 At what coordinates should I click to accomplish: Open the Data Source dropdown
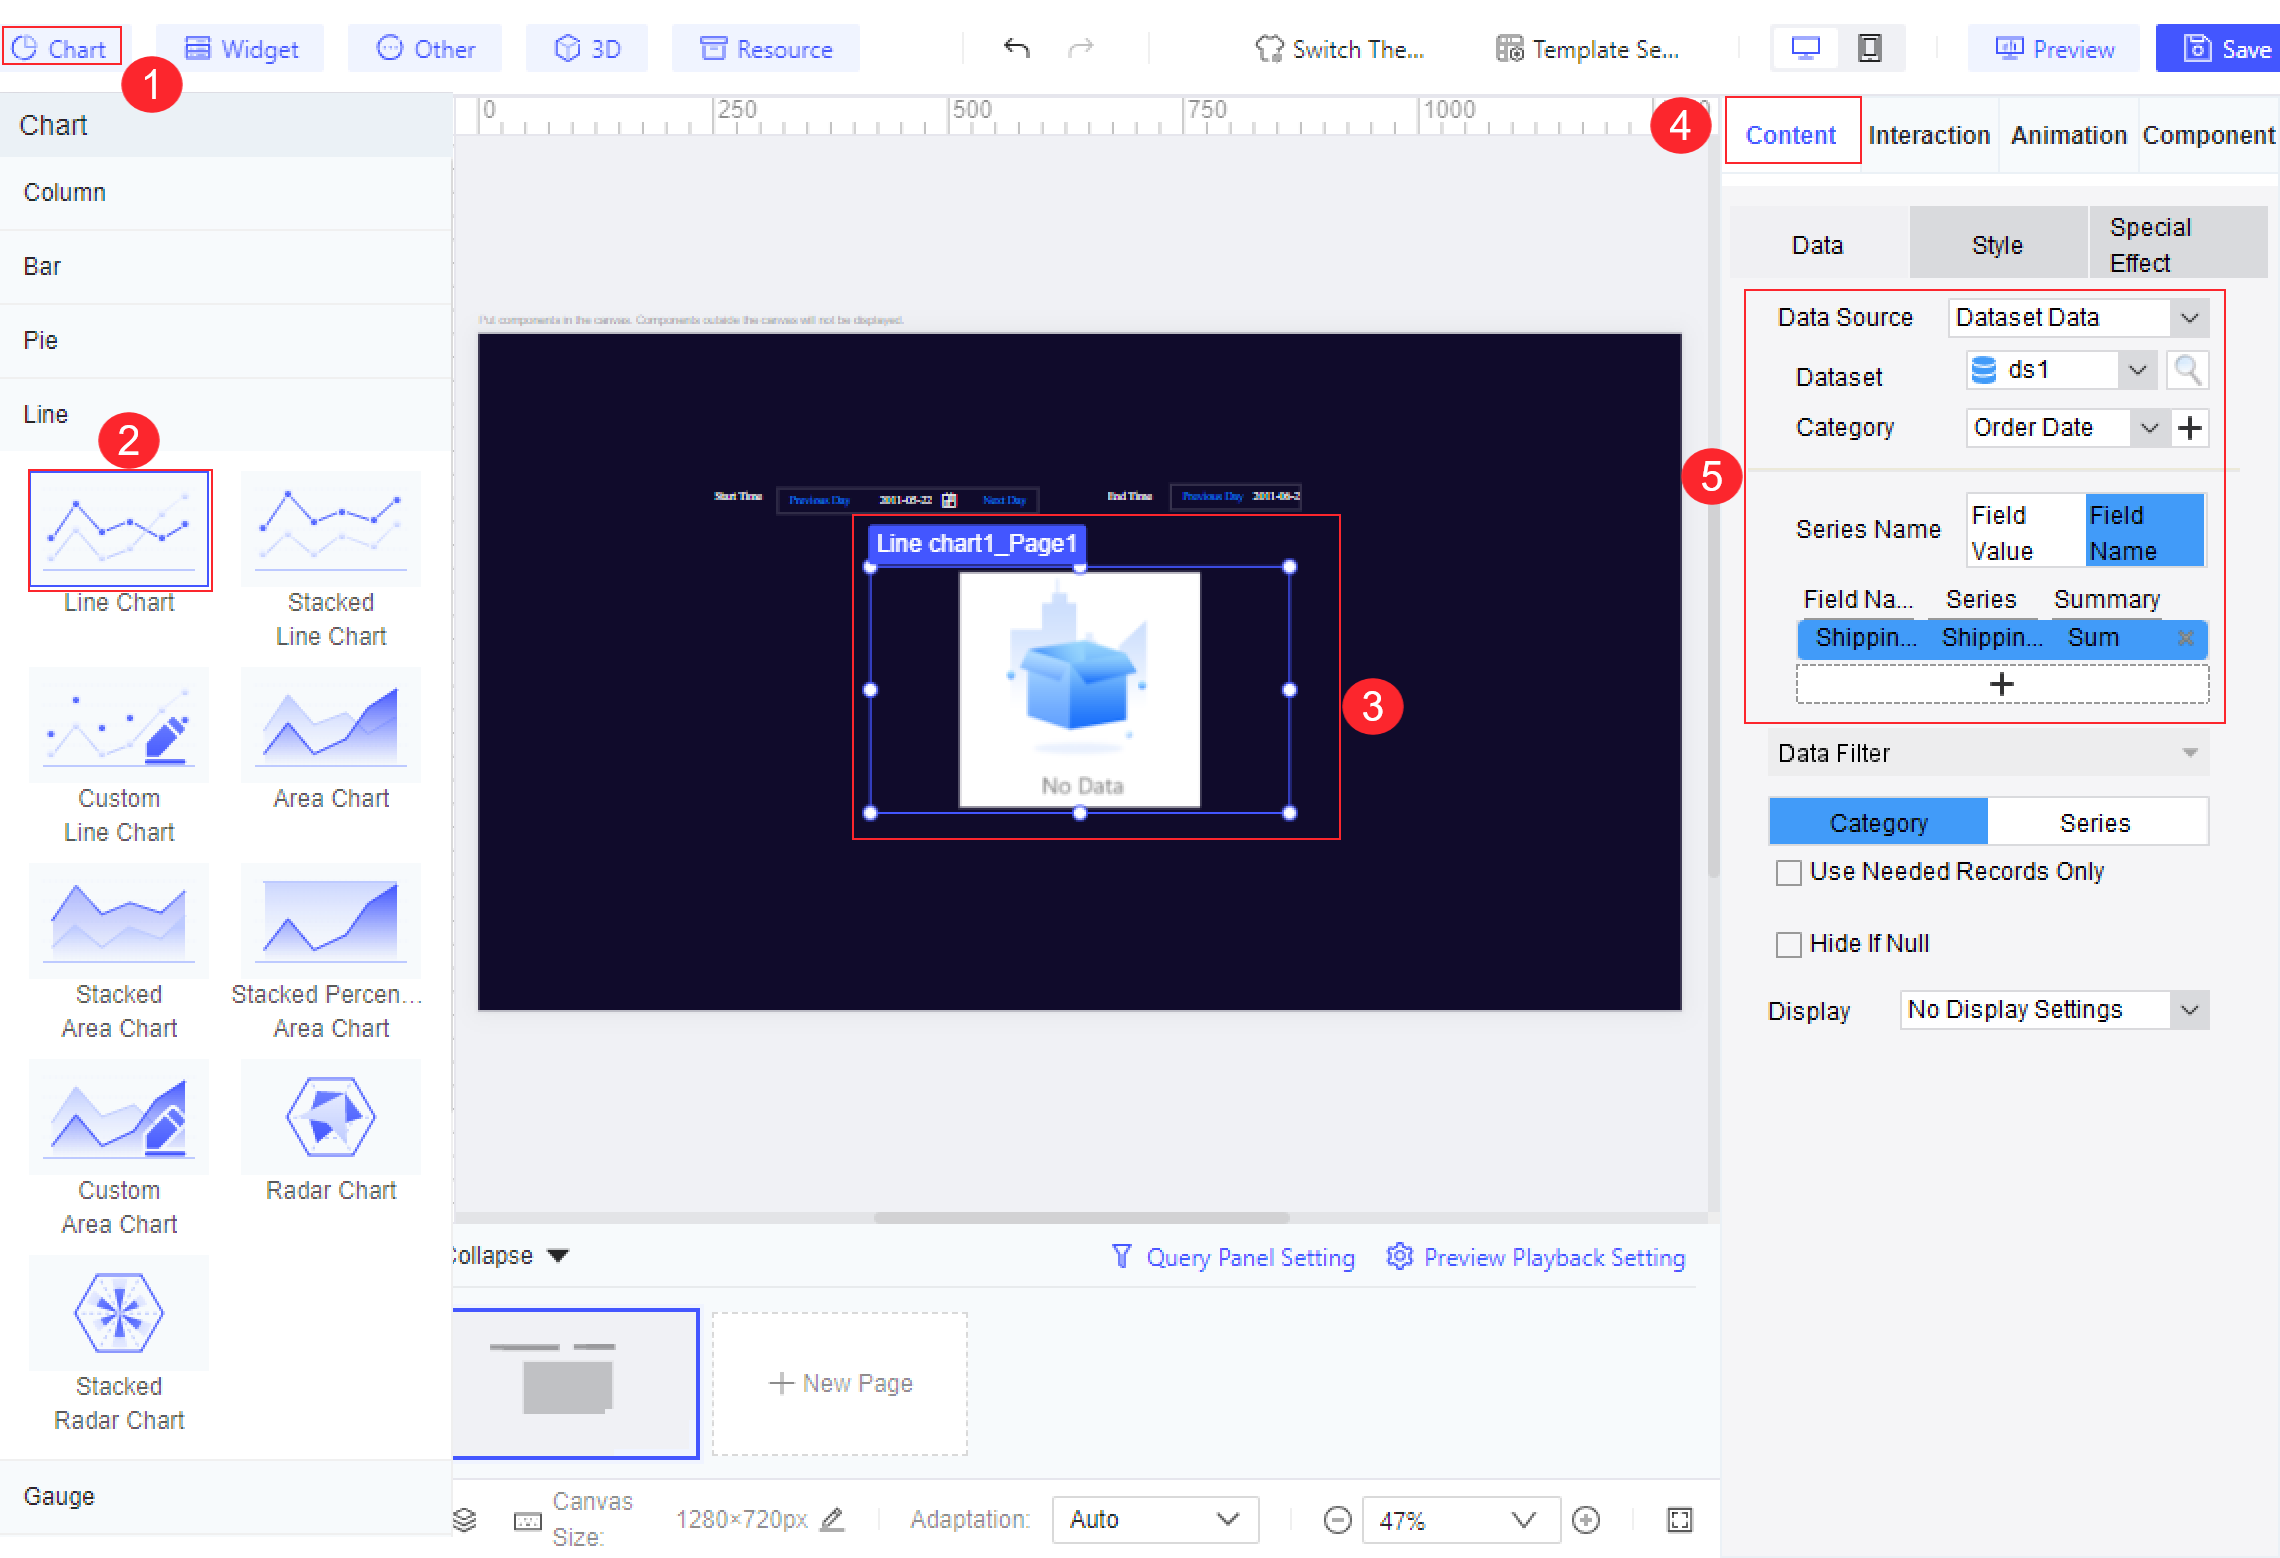(2078, 318)
